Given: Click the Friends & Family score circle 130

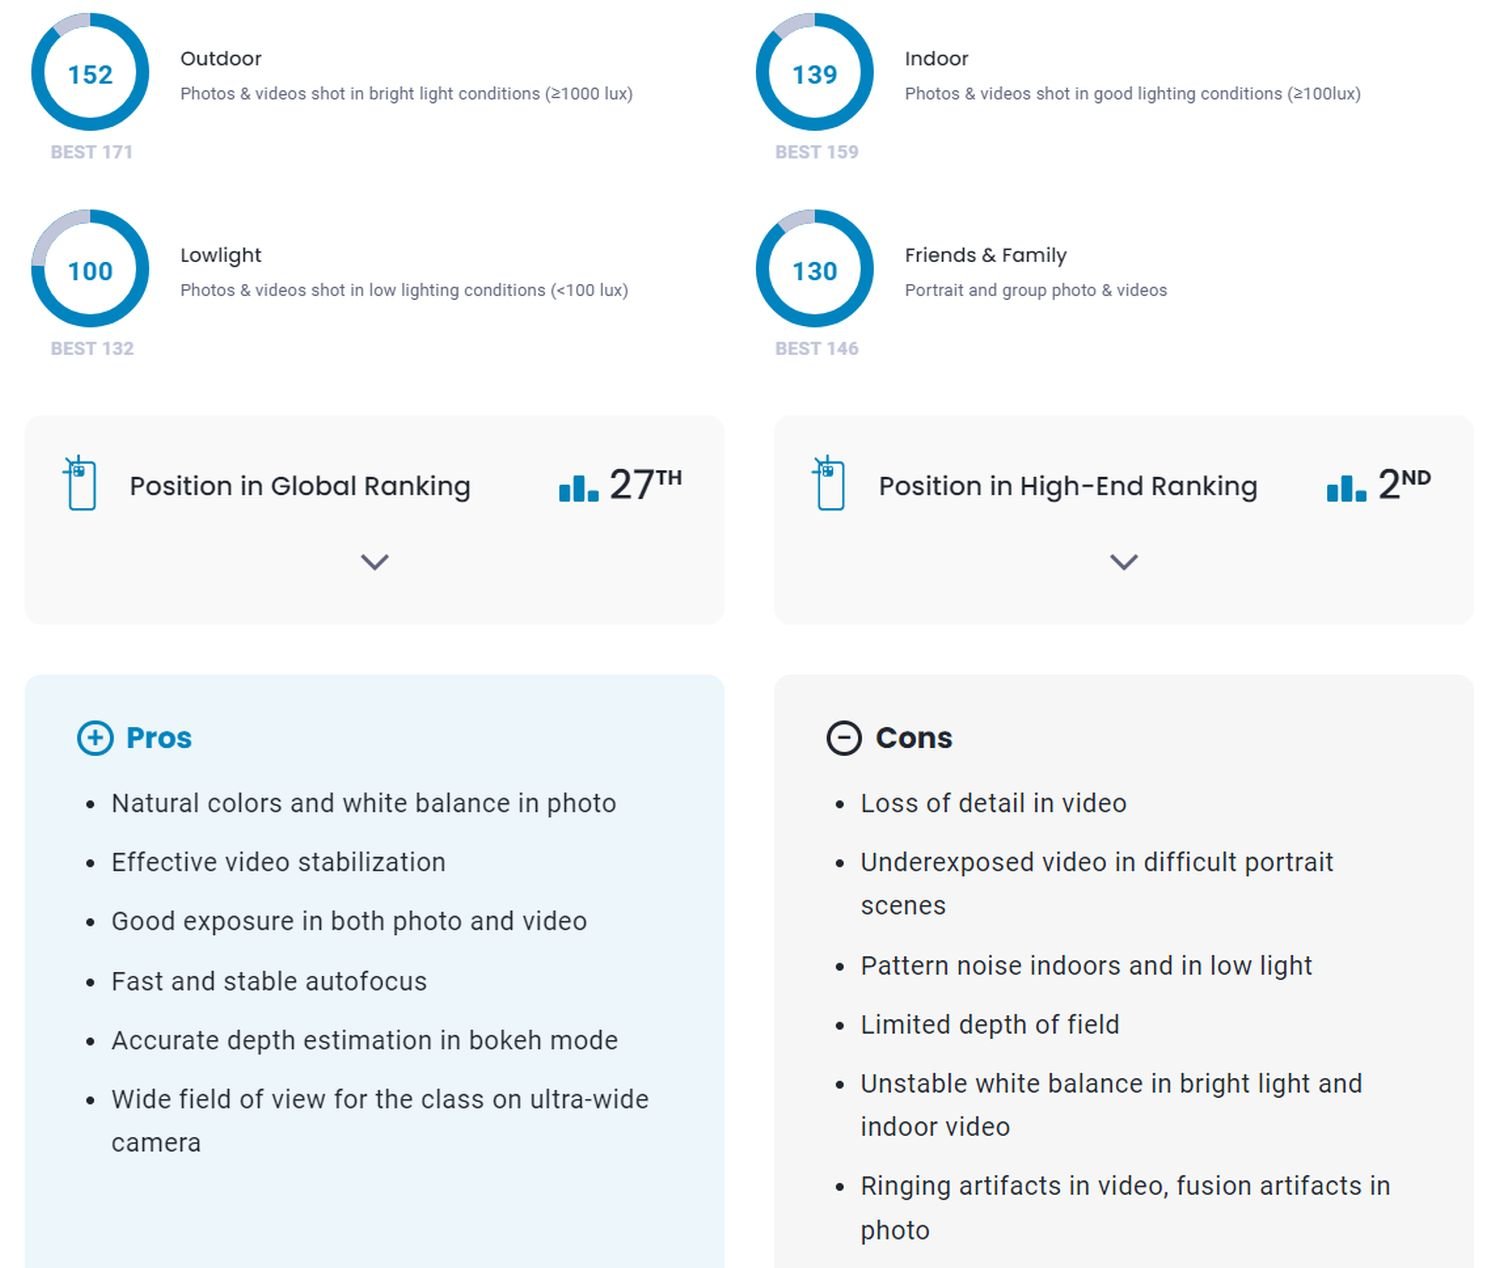Looking at the screenshot, I should [814, 269].
